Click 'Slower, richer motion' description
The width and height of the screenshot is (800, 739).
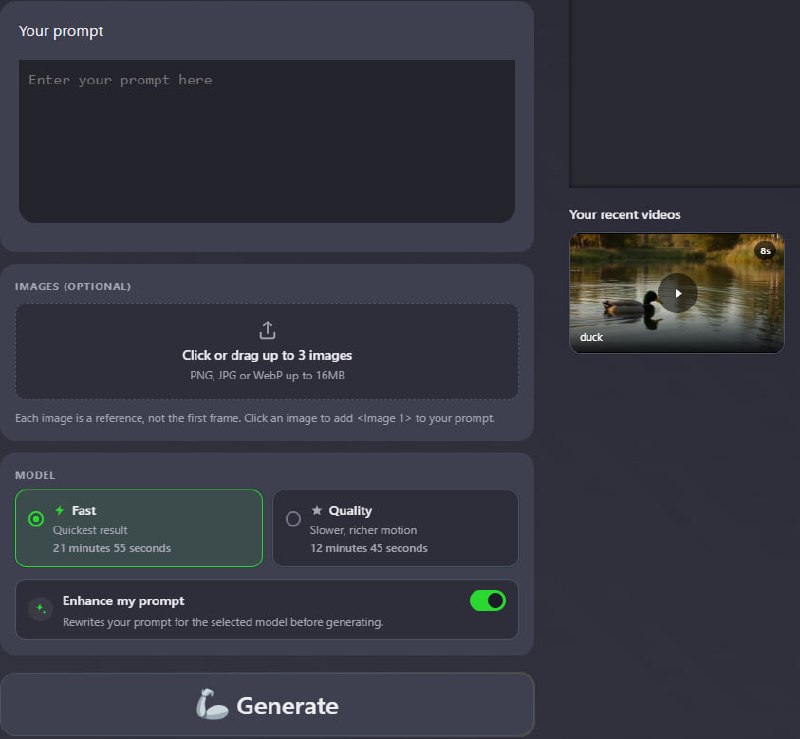tap(363, 530)
